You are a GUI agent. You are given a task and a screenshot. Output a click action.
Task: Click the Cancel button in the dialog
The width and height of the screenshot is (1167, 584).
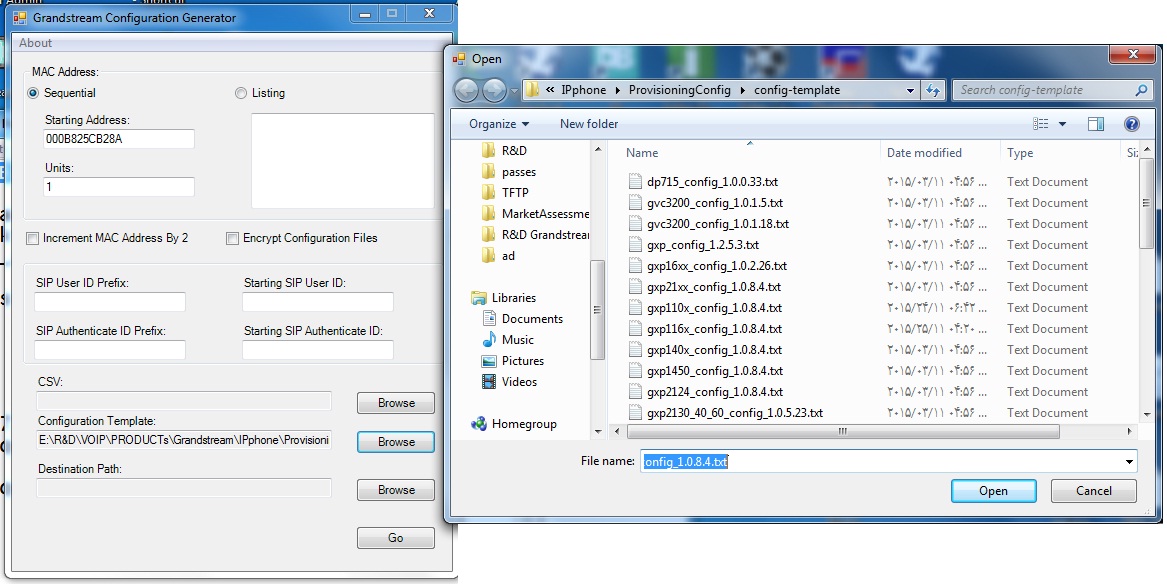1093,491
